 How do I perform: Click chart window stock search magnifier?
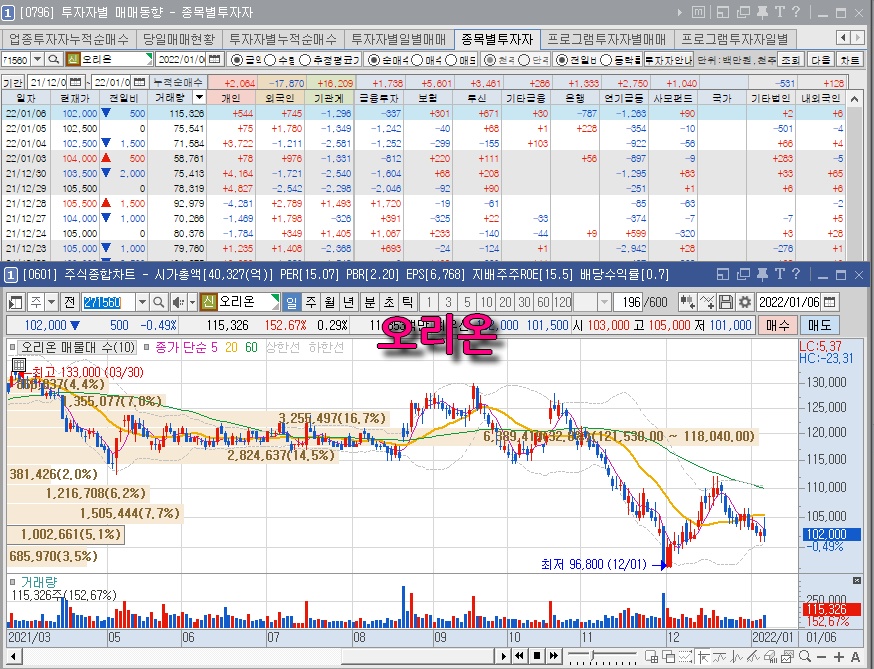pyautogui.click(x=158, y=303)
